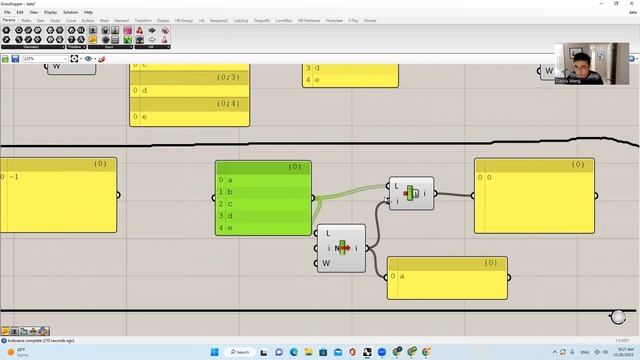
Task: Switch to the Sets tab
Action: [x=41, y=20]
